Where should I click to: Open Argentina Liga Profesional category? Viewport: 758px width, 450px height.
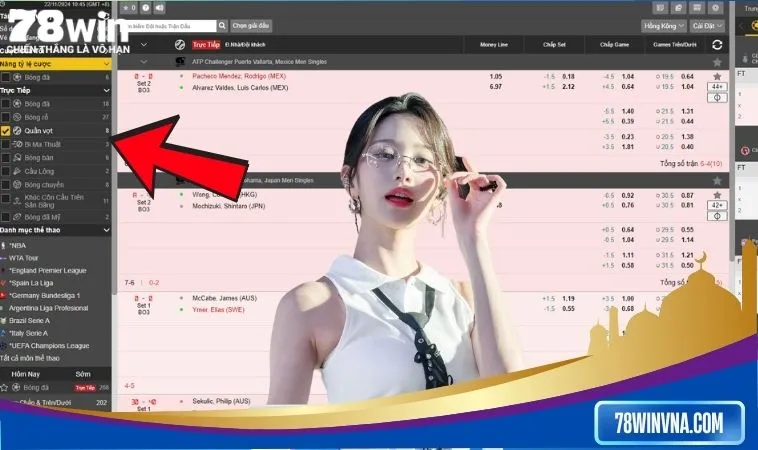pyautogui.click(x=48, y=308)
